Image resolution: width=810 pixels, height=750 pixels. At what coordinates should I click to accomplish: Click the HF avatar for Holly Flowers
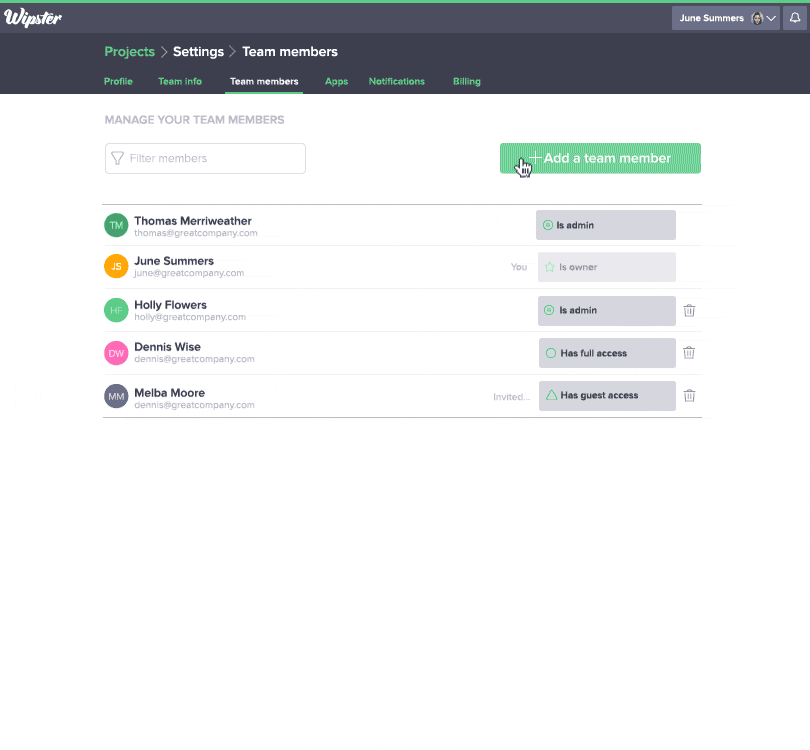[x=116, y=310]
